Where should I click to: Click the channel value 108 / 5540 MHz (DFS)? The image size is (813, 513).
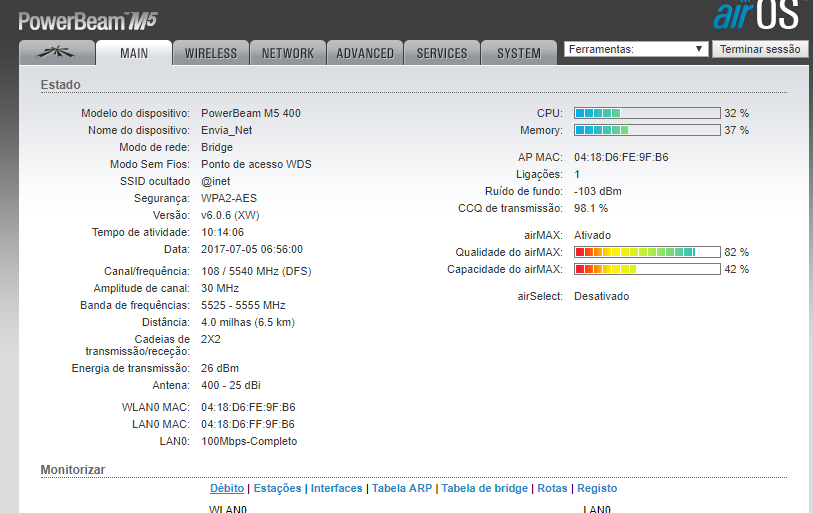[x=256, y=271]
